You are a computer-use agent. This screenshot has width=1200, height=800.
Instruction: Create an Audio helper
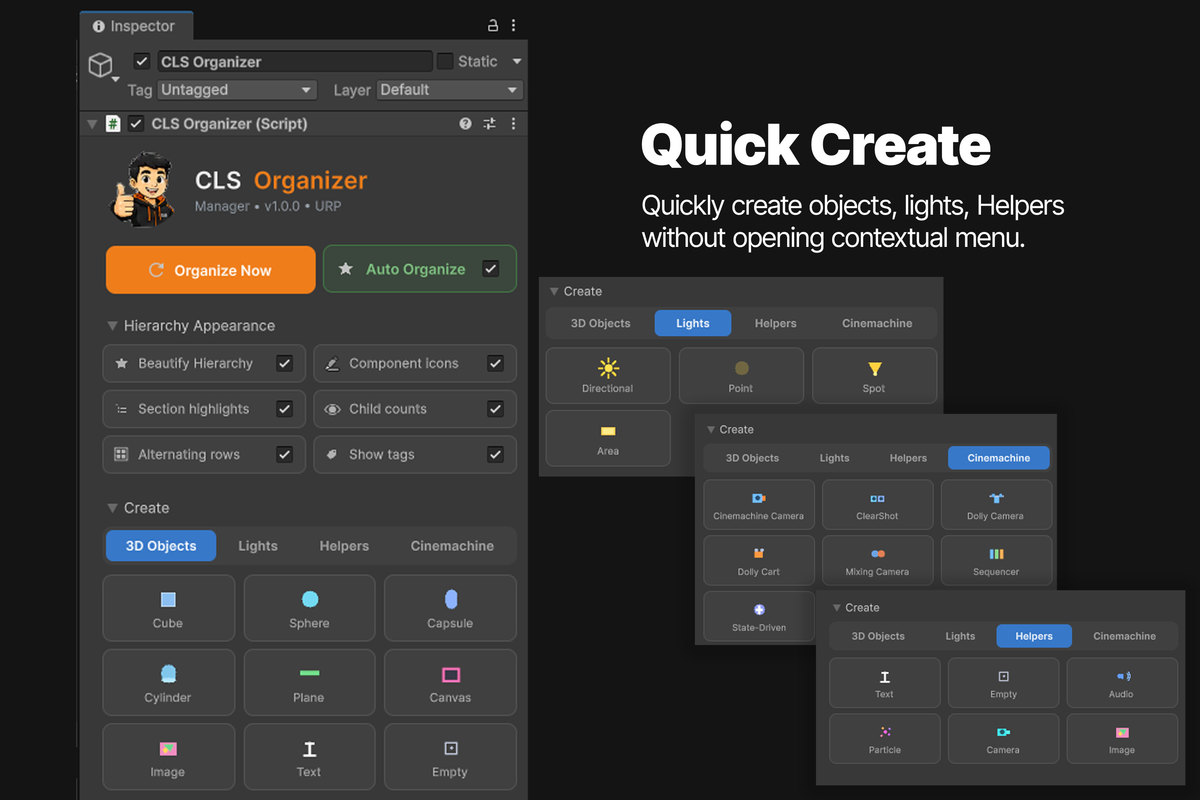[x=1122, y=682]
